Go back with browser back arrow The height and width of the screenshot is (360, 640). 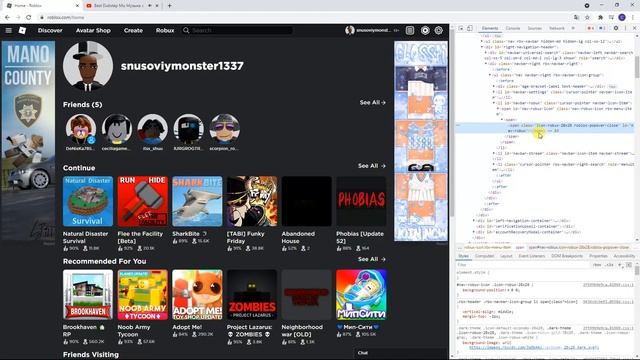coord(7,17)
